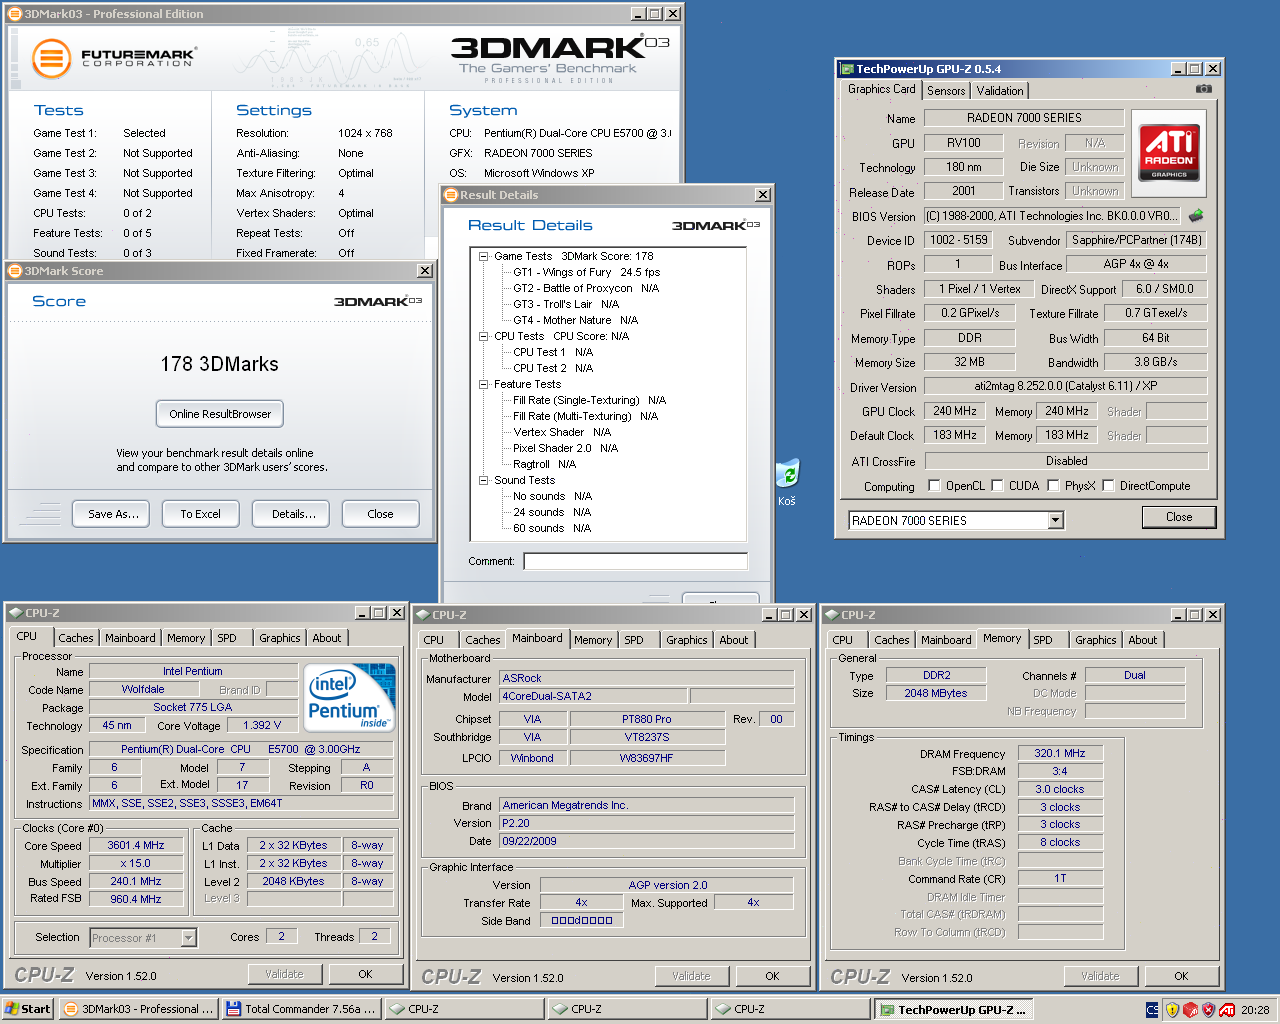
Task: Select the Pixel Shader 2.0 result row
Action: [x=565, y=448]
